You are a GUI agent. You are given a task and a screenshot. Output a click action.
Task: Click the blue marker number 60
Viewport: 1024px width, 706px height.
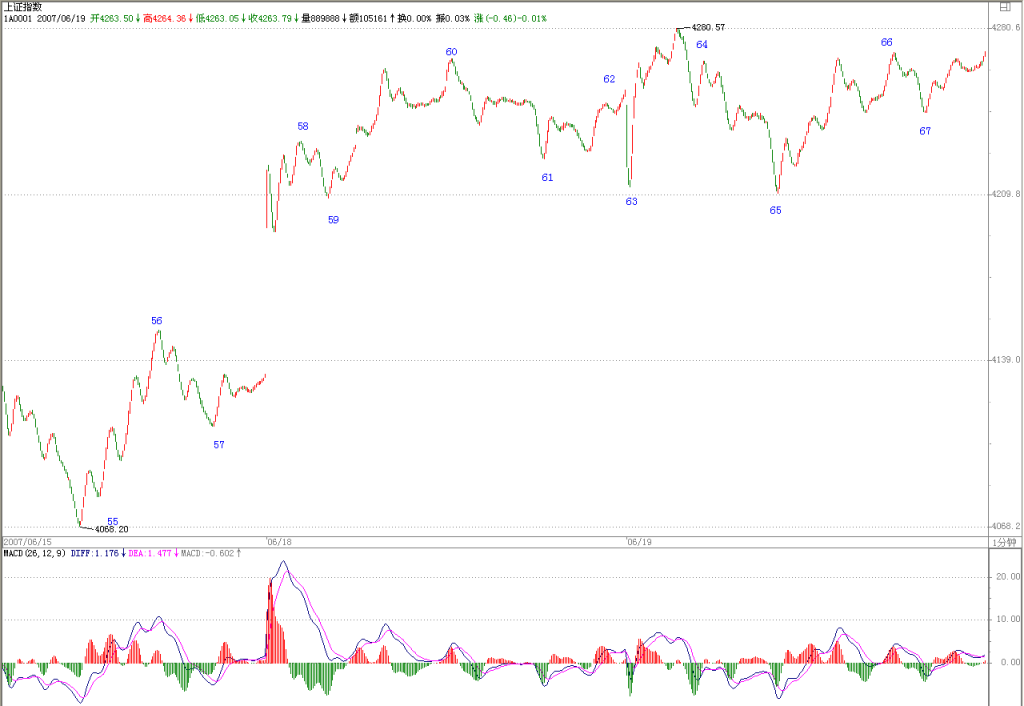(451, 52)
